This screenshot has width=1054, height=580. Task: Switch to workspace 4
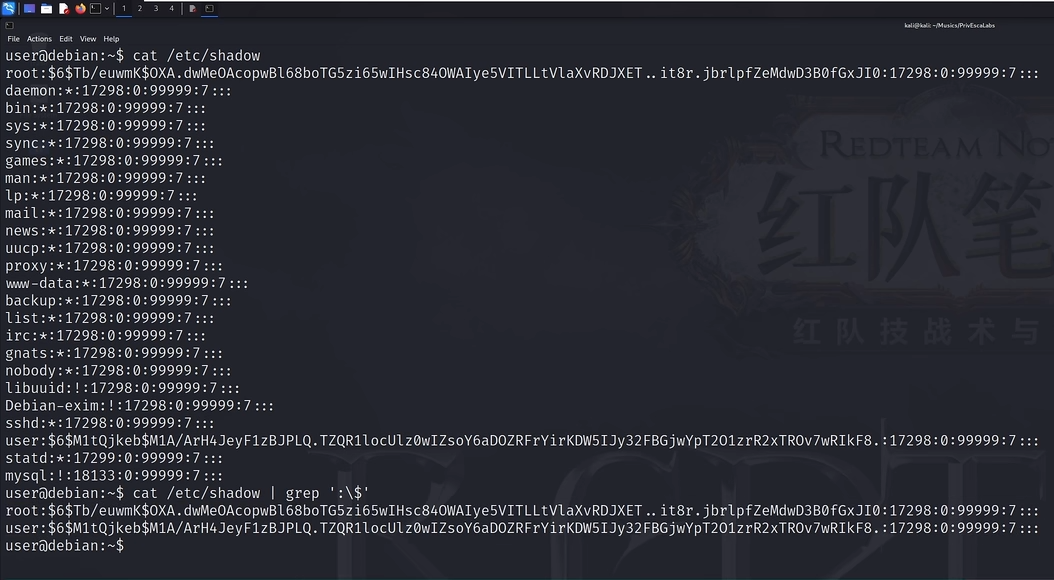pyautogui.click(x=172, y=9)
